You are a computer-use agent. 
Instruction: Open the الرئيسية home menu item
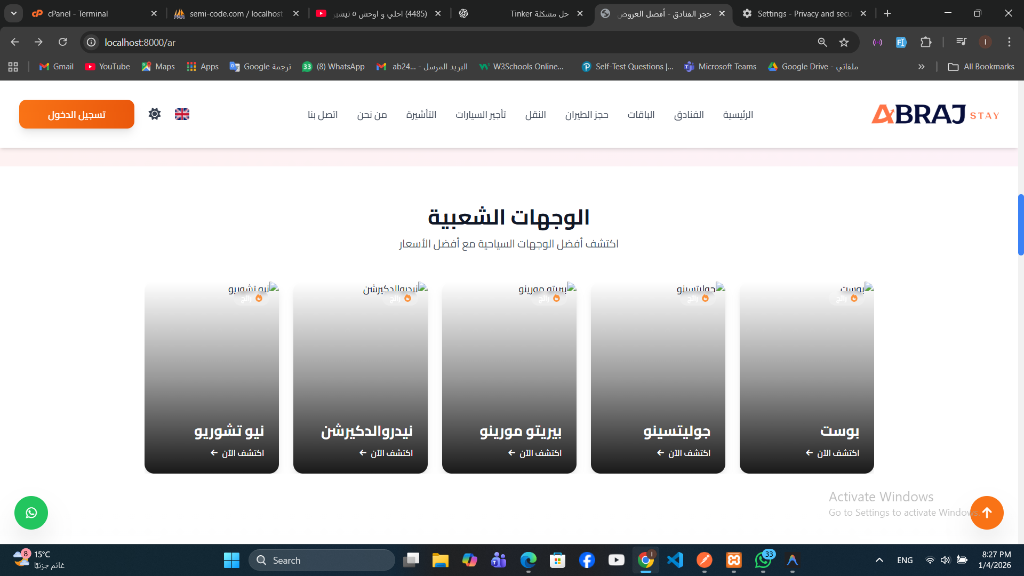(x=738, y=114)
